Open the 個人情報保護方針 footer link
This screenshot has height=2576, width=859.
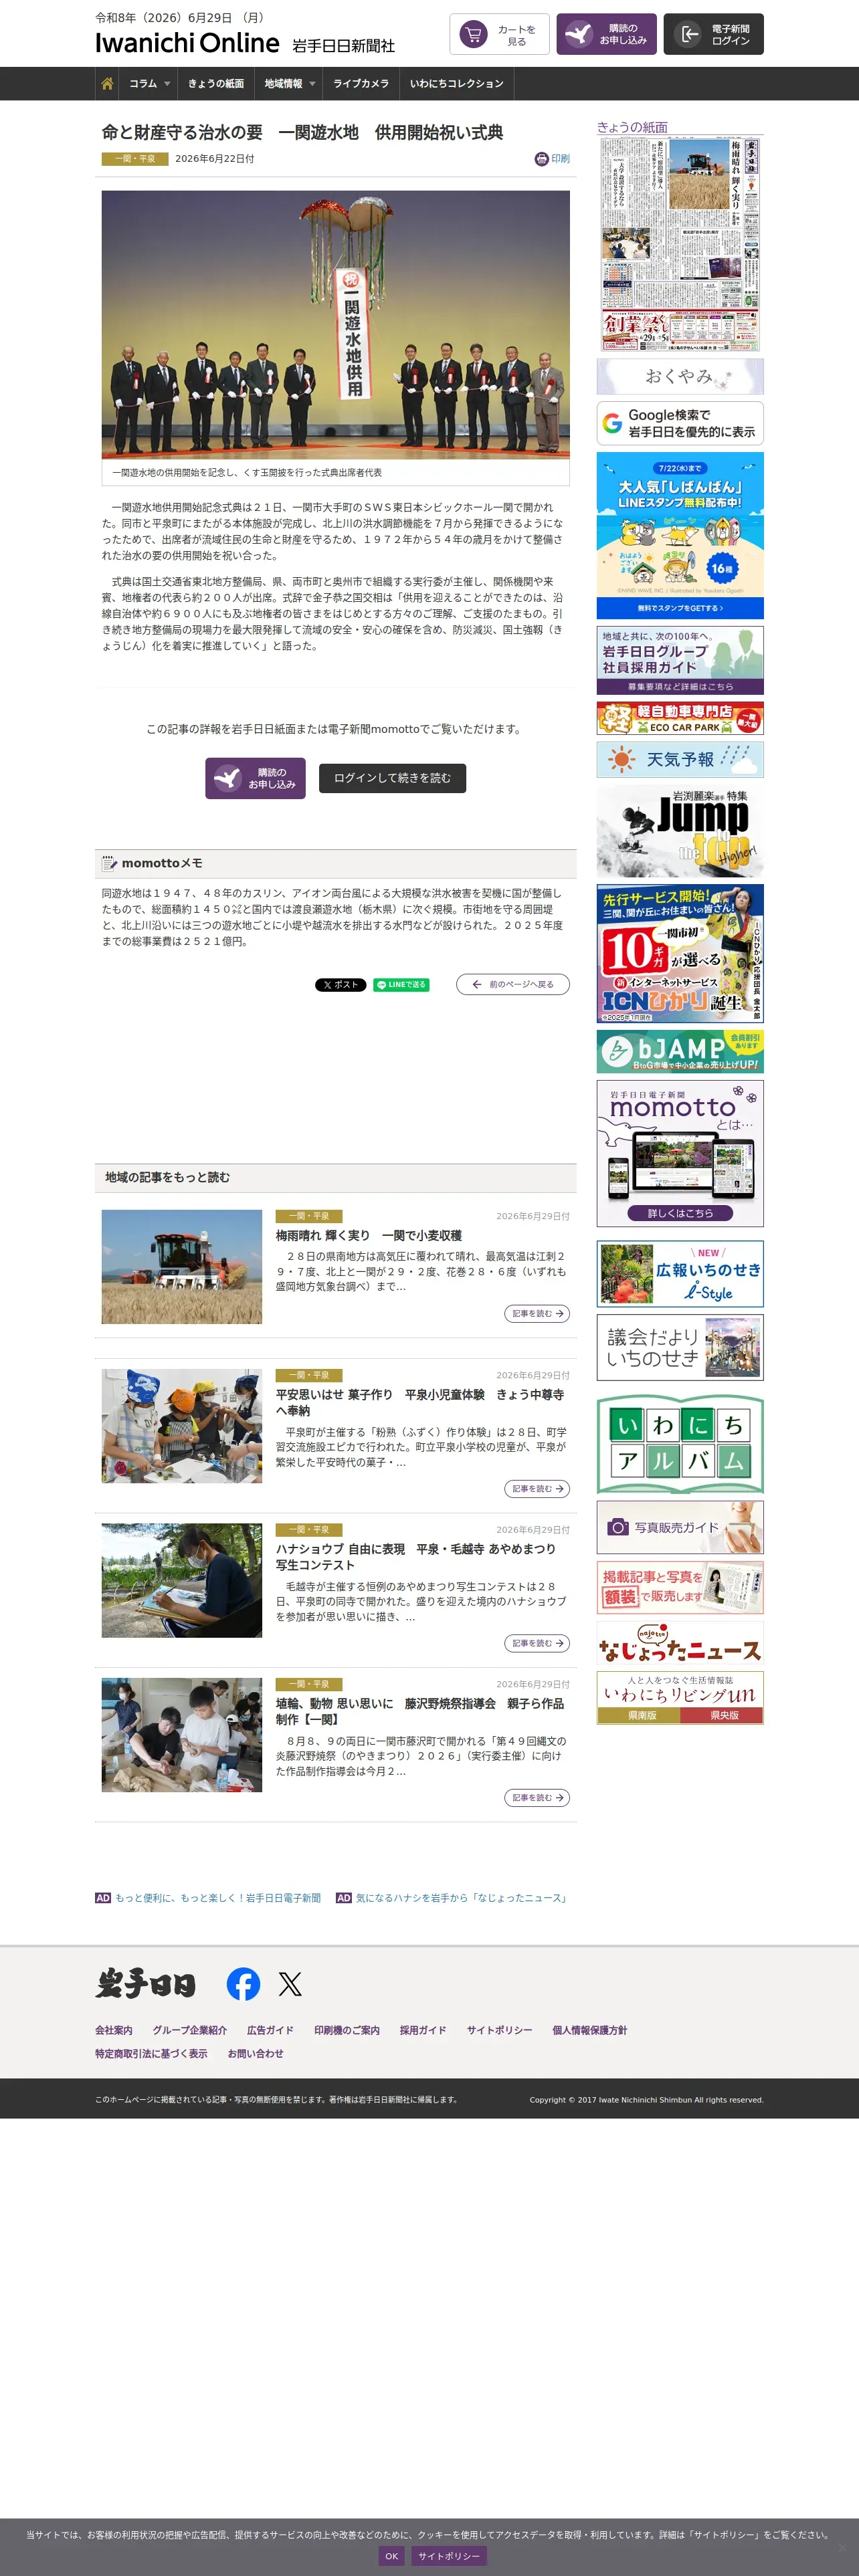[x=590, y=2030]
